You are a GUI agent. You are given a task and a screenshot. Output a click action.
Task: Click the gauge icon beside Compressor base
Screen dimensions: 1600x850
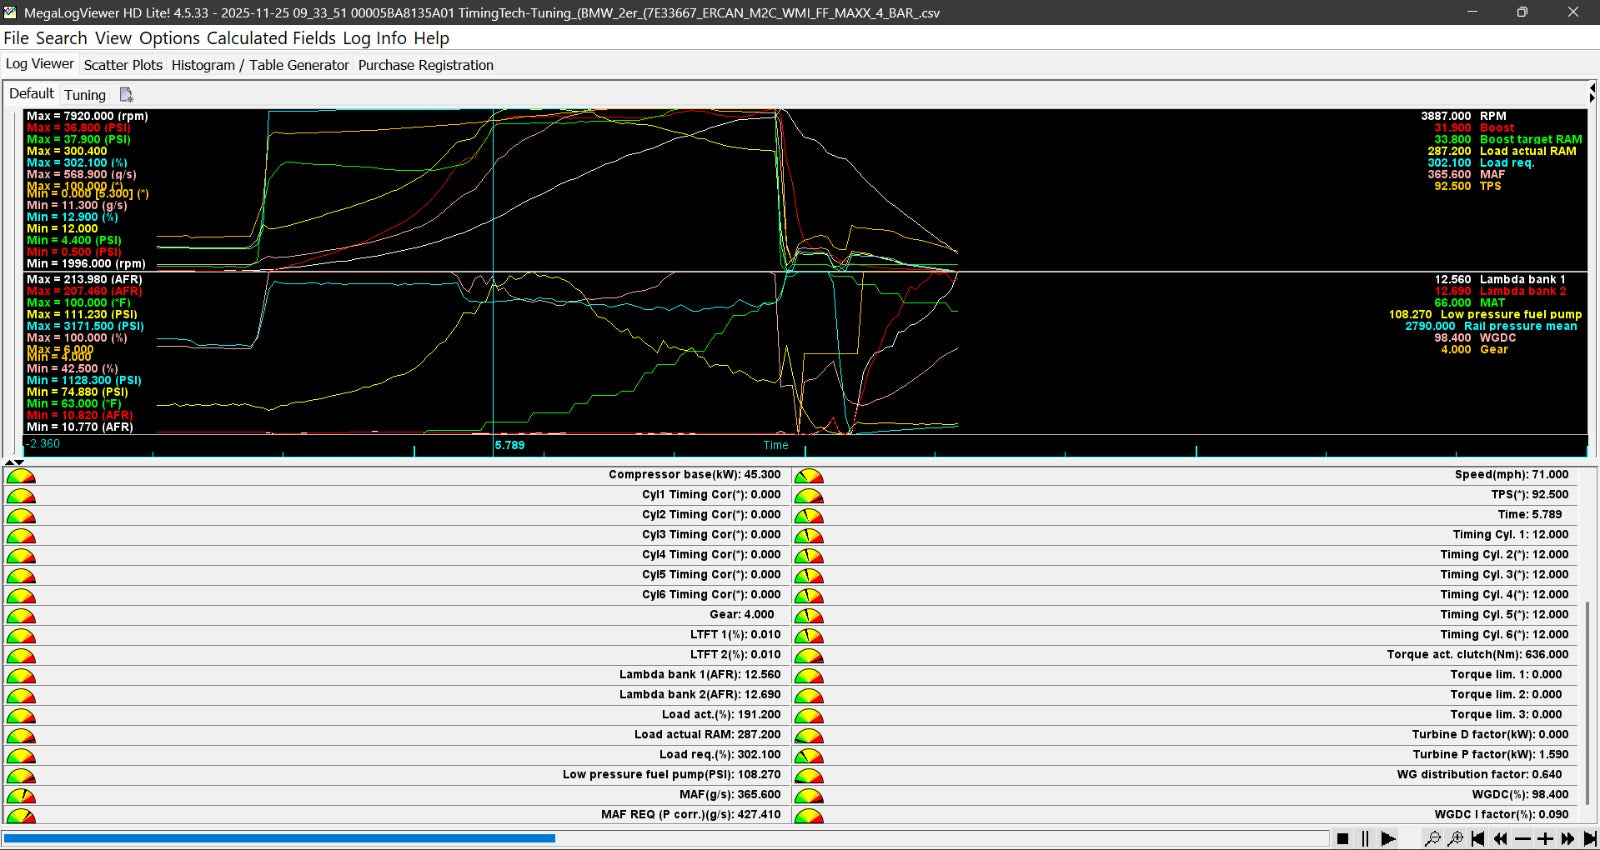point(21,476)
